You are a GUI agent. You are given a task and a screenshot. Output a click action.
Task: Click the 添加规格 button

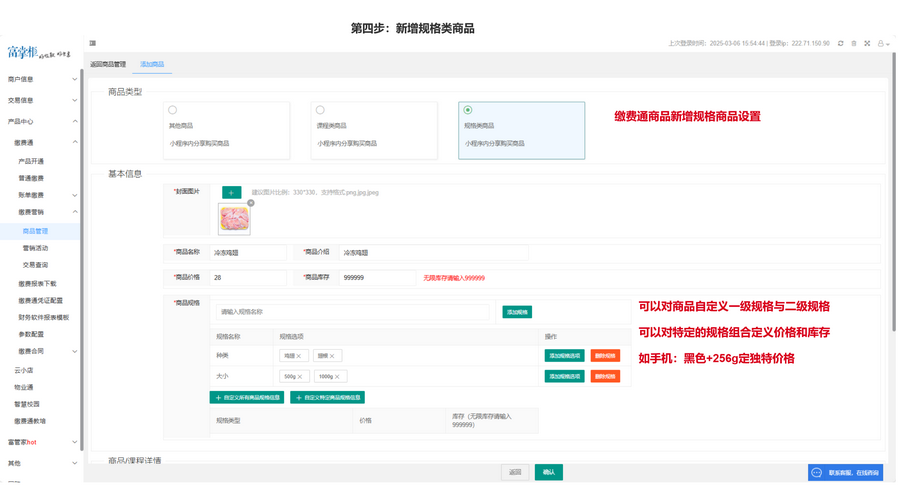[x=517, y=312]
